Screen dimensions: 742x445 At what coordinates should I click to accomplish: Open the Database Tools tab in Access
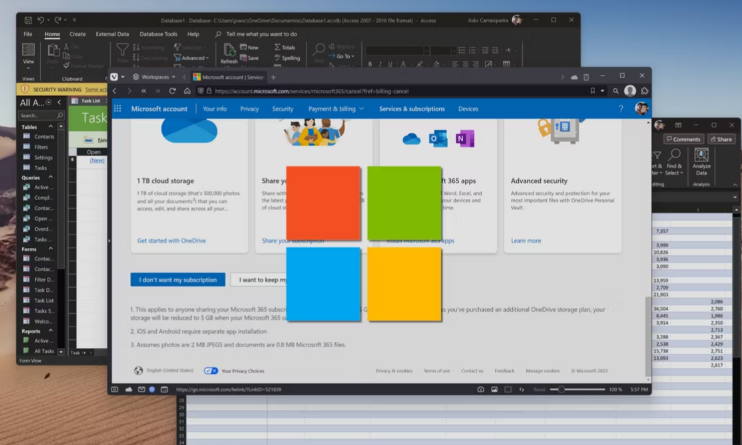pyautogui.click(x=159, y=34)
